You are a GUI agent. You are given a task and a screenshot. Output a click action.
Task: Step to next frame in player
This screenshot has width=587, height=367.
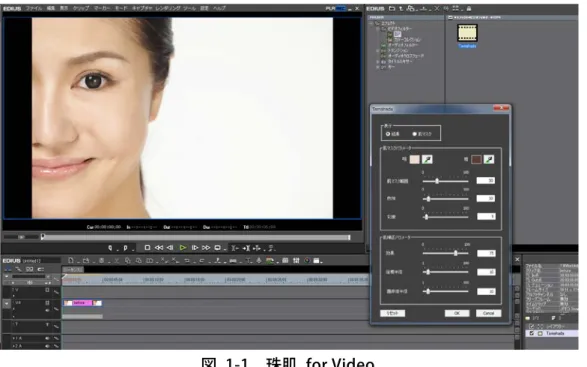[x=195, y=248]
